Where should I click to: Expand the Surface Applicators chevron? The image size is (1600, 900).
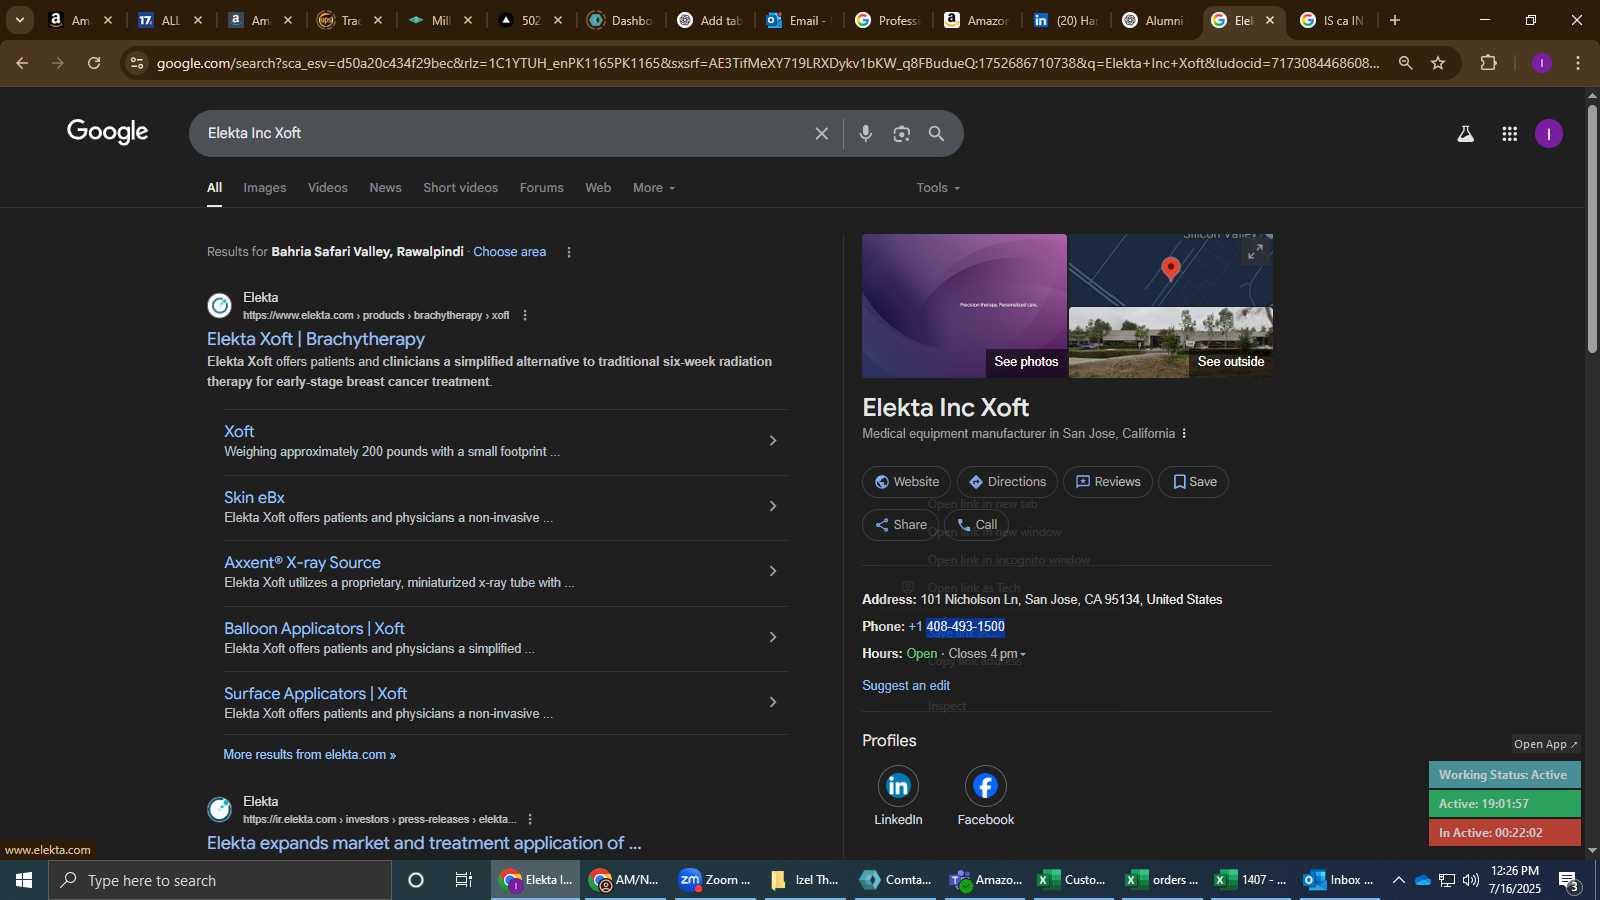click(x=772, y=702)
